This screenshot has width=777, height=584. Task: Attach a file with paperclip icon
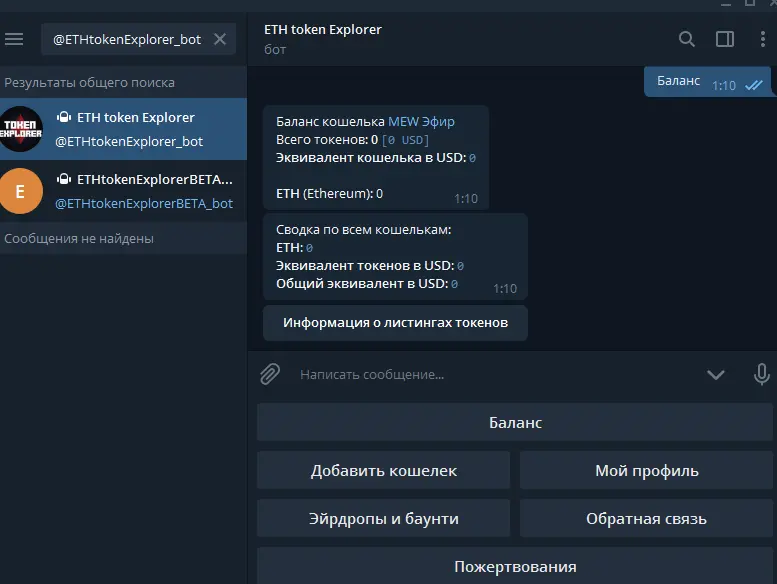[270, 374]
